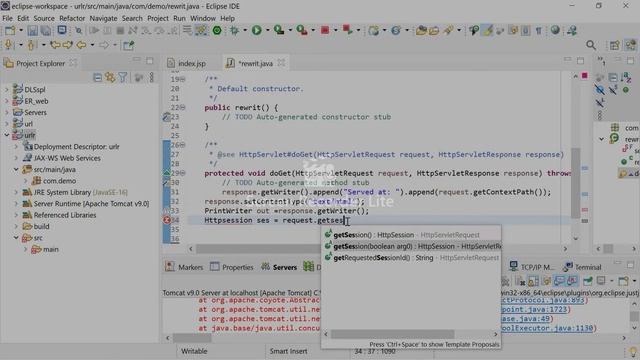640x360 pixels.
Task: Collapse the src/main/java folder
Action: click(x=16, y=169)
